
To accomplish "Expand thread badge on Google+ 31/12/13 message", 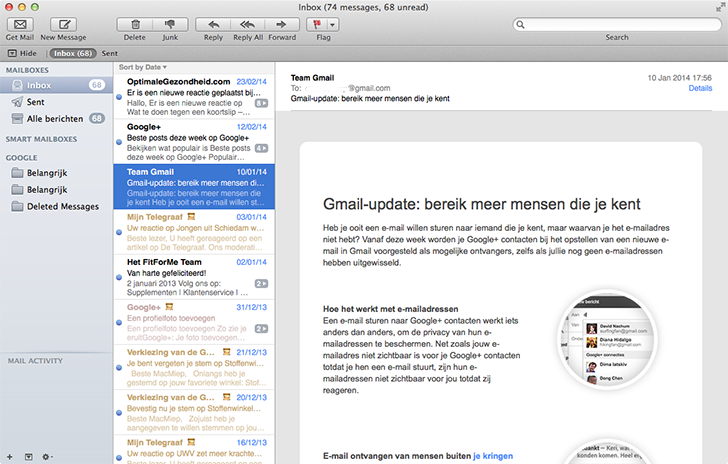I will [x=261, y=328].
